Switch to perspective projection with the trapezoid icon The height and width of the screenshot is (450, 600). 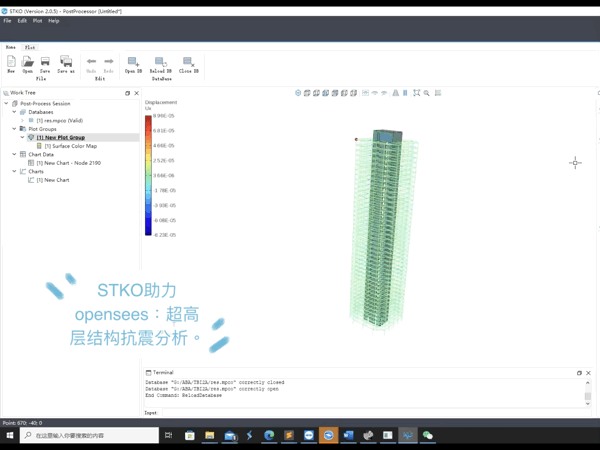tap(396, 93)
